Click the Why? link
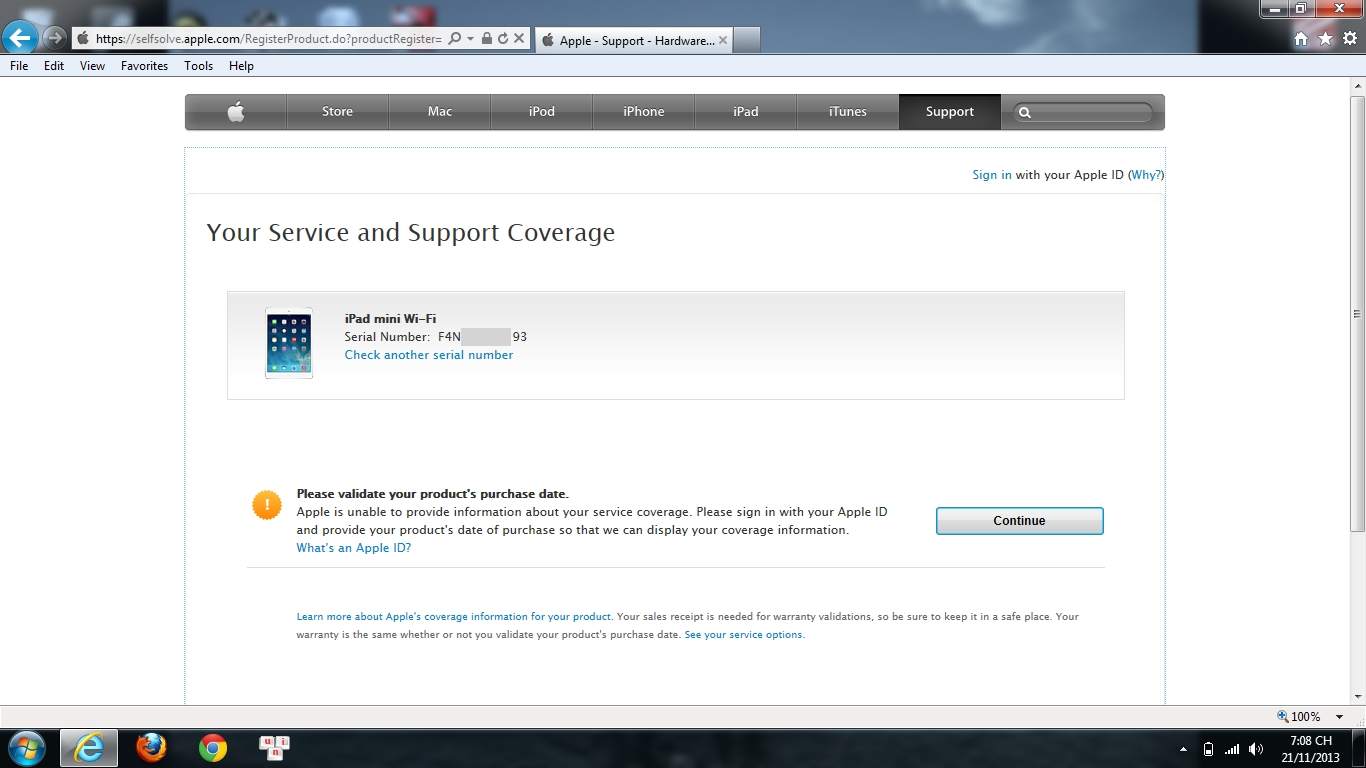This screenshot has height=768, width=1366. (x=1146, y=175)
